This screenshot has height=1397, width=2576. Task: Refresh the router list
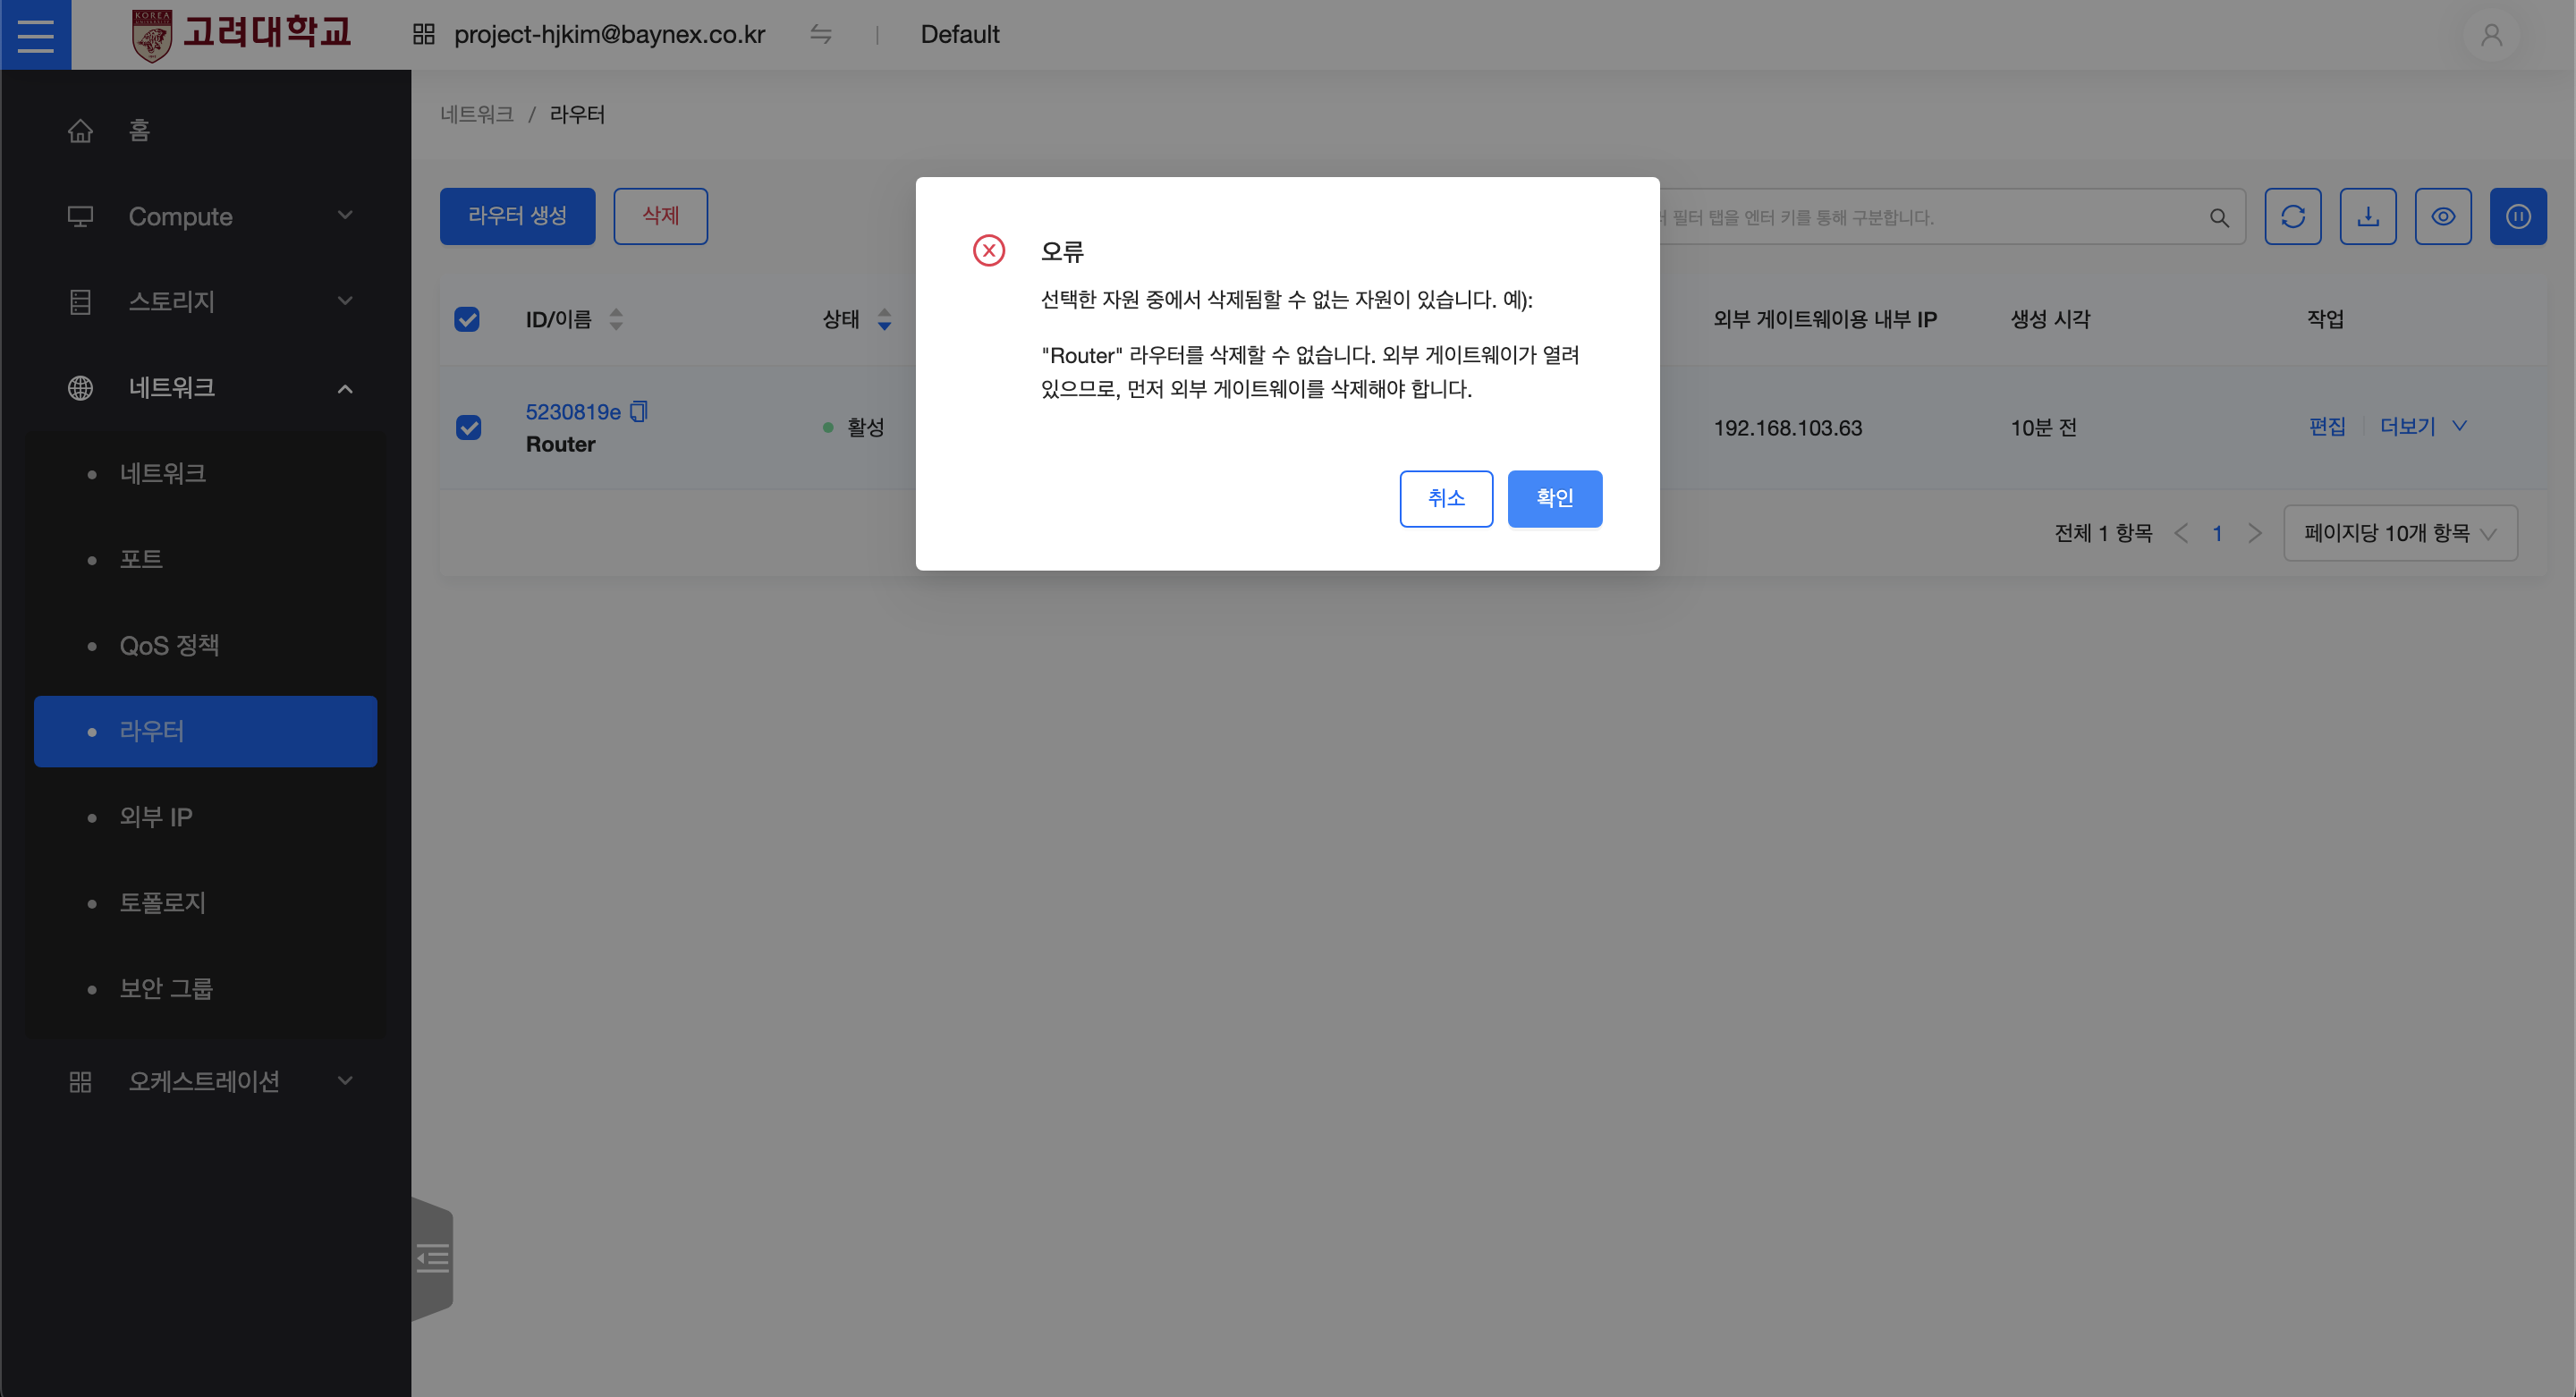point(2293,216)
